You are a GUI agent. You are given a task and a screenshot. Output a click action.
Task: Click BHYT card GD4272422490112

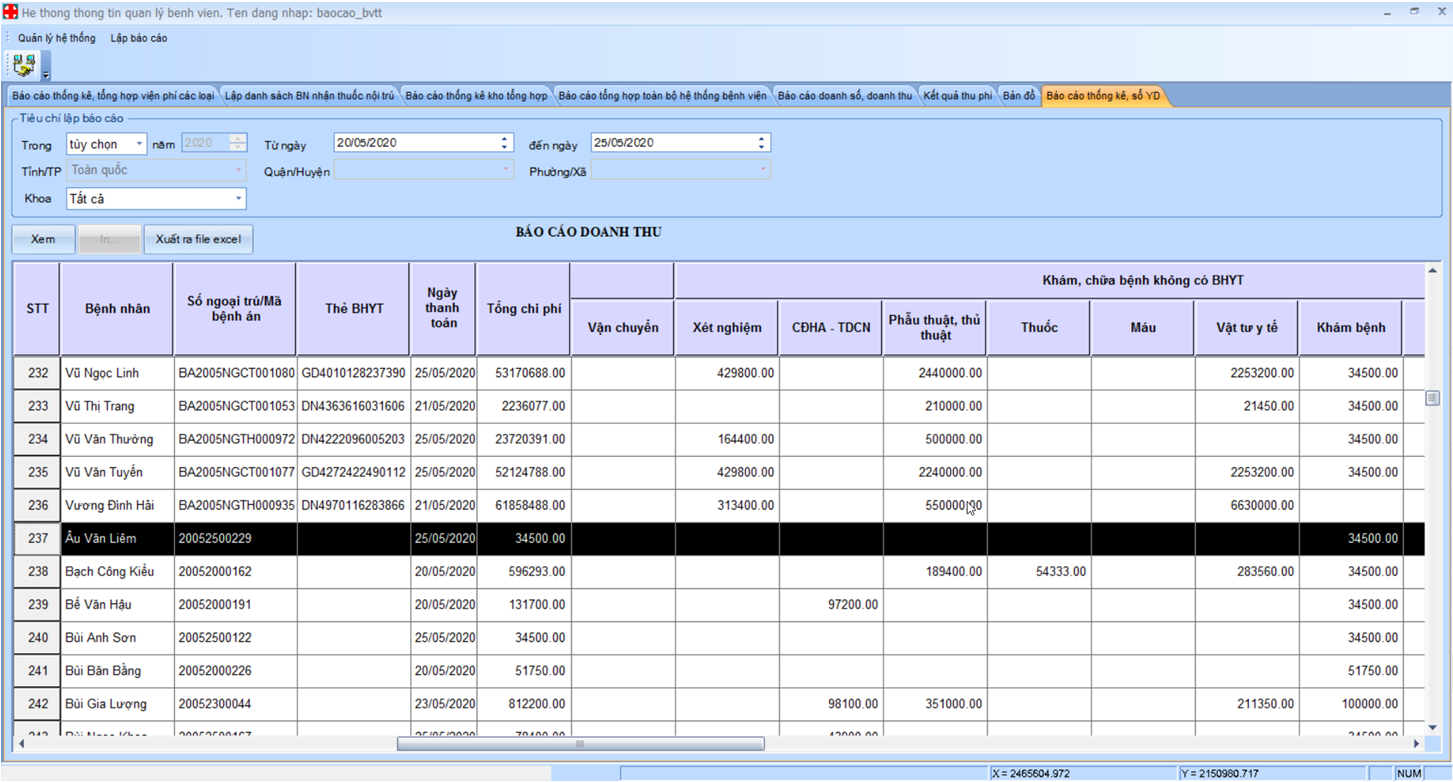pos(353,472)
